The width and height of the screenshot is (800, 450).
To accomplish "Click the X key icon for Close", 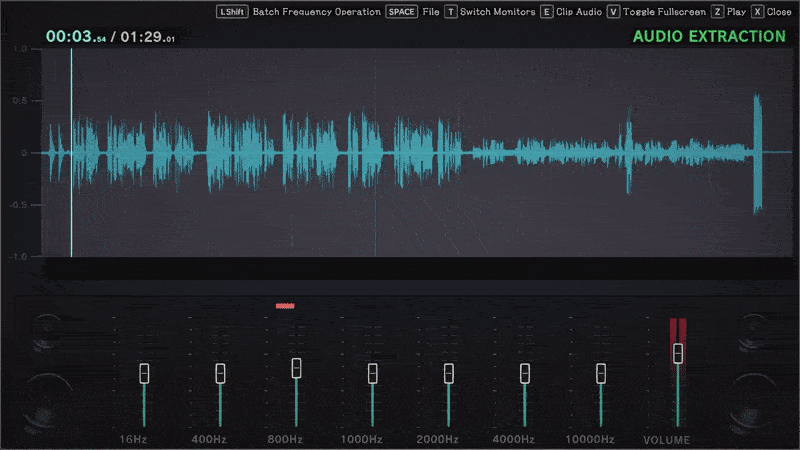I will point(758,12).
